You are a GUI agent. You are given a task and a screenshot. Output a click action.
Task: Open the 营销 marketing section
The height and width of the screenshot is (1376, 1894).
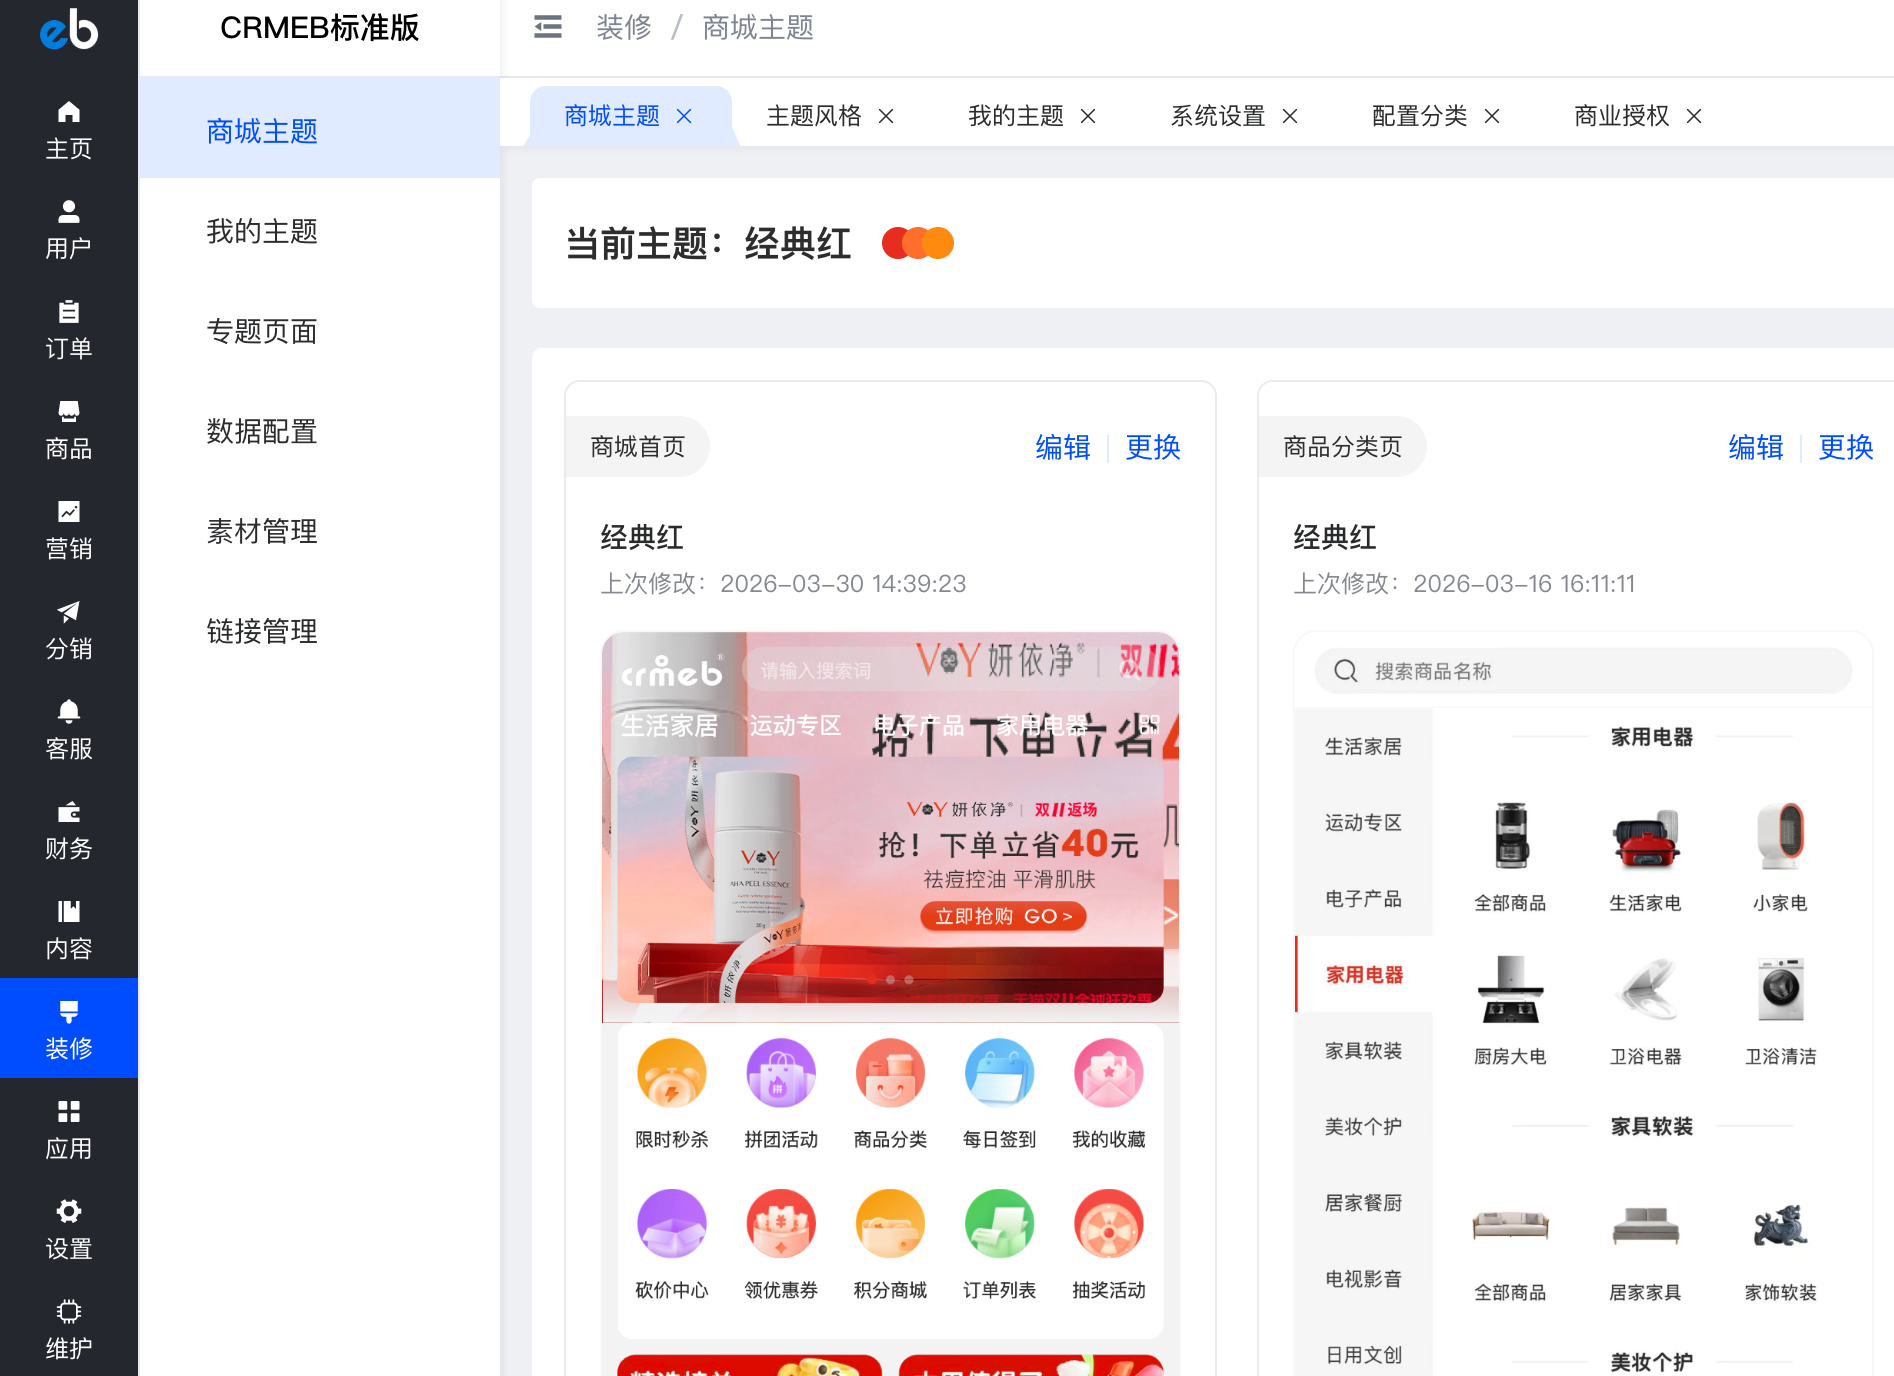(x=69, y=530)
